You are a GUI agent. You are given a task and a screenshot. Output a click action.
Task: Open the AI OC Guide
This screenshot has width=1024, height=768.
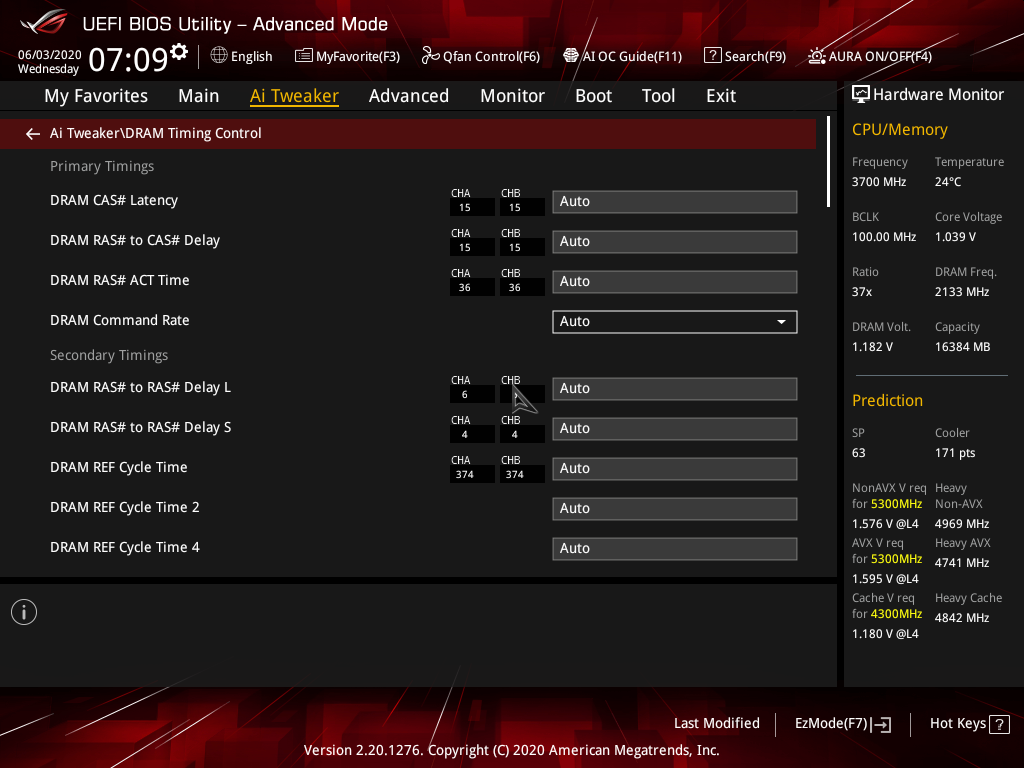[x=622, y=56]
